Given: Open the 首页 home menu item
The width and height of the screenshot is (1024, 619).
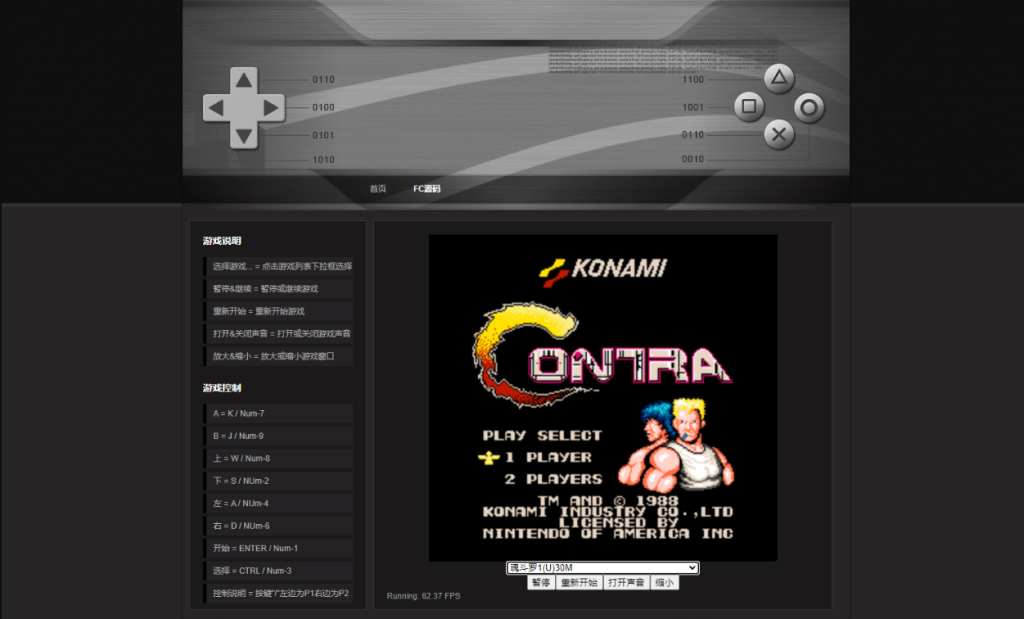Looking at the screenshot, I should (x=377, y=189).
